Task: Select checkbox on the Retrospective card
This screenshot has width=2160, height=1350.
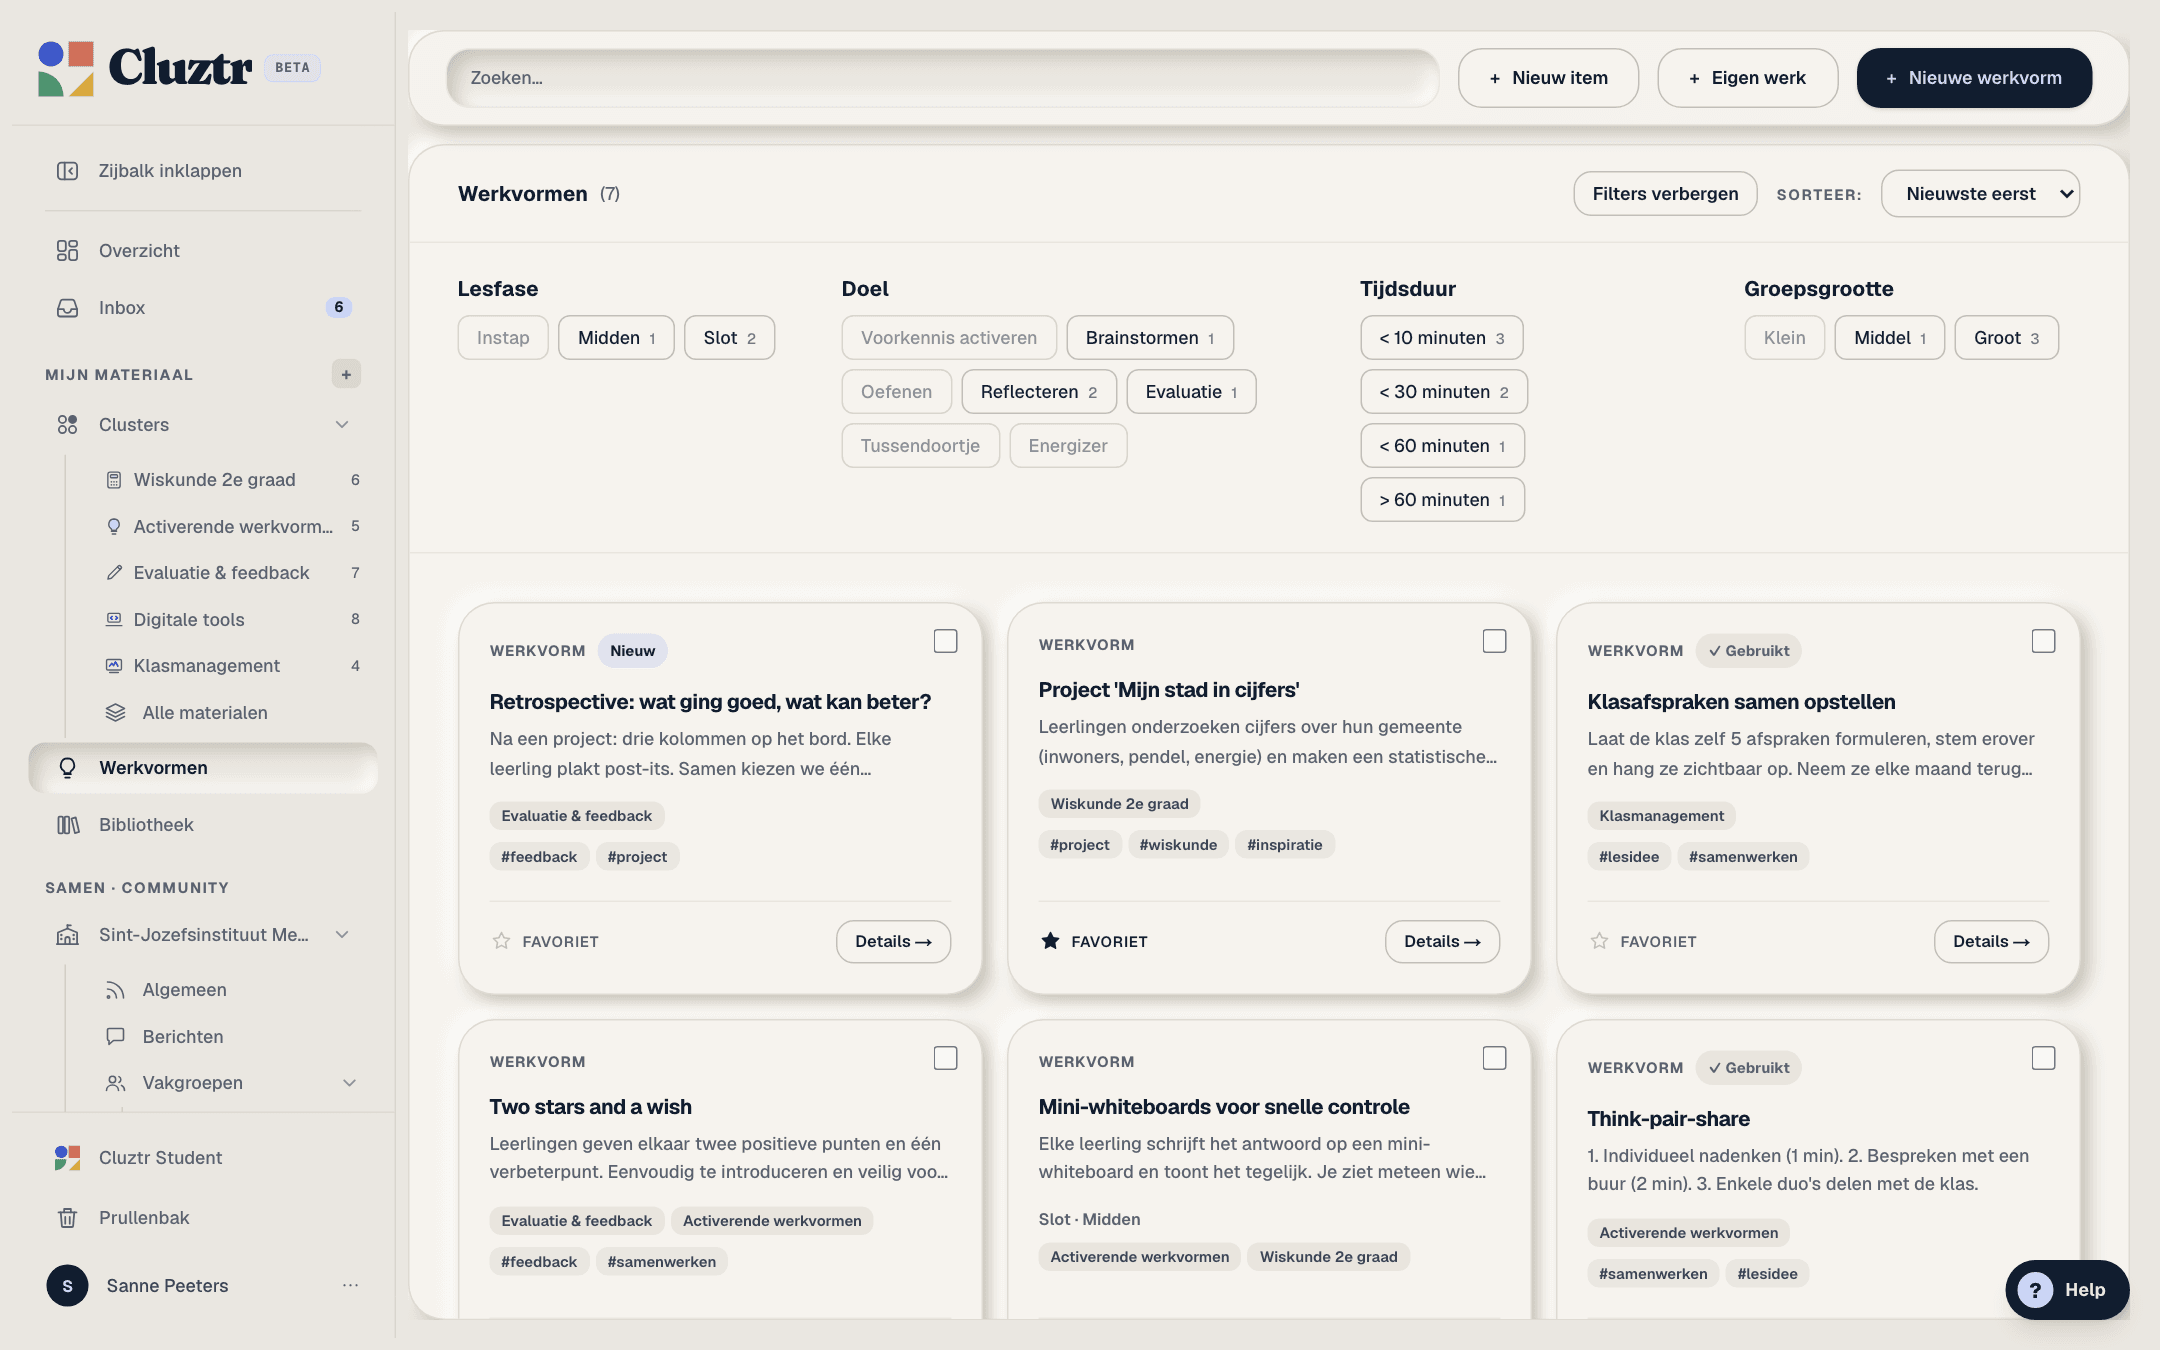Action: tap(945, 641)
